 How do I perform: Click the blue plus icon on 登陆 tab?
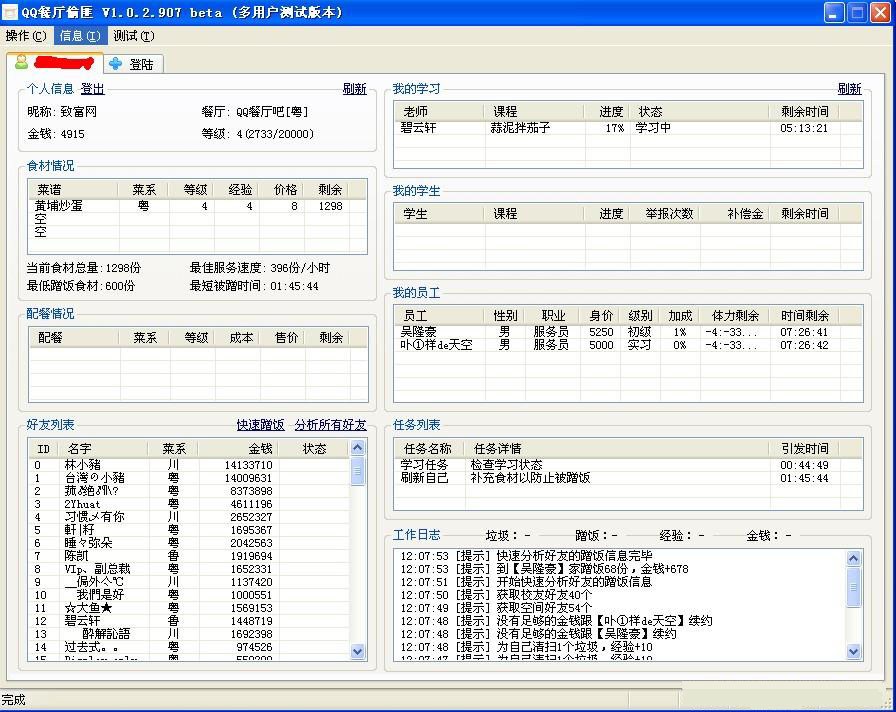click(x=115, y=63)
